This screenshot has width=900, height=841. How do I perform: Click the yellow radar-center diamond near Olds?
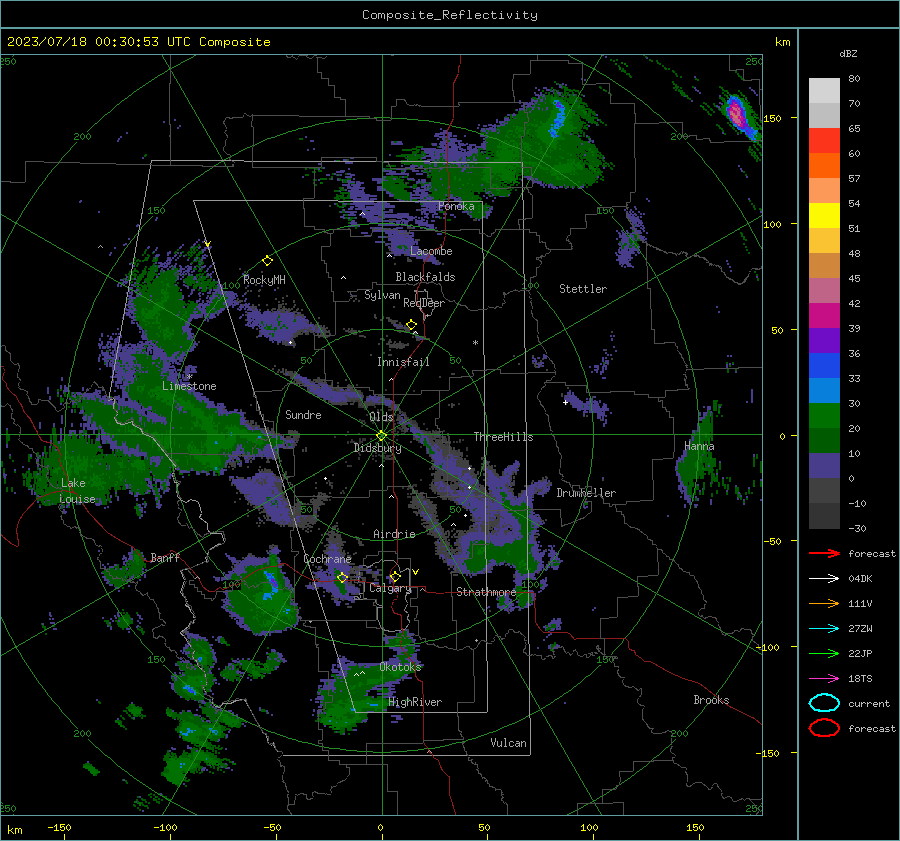(x=381, y=436)
